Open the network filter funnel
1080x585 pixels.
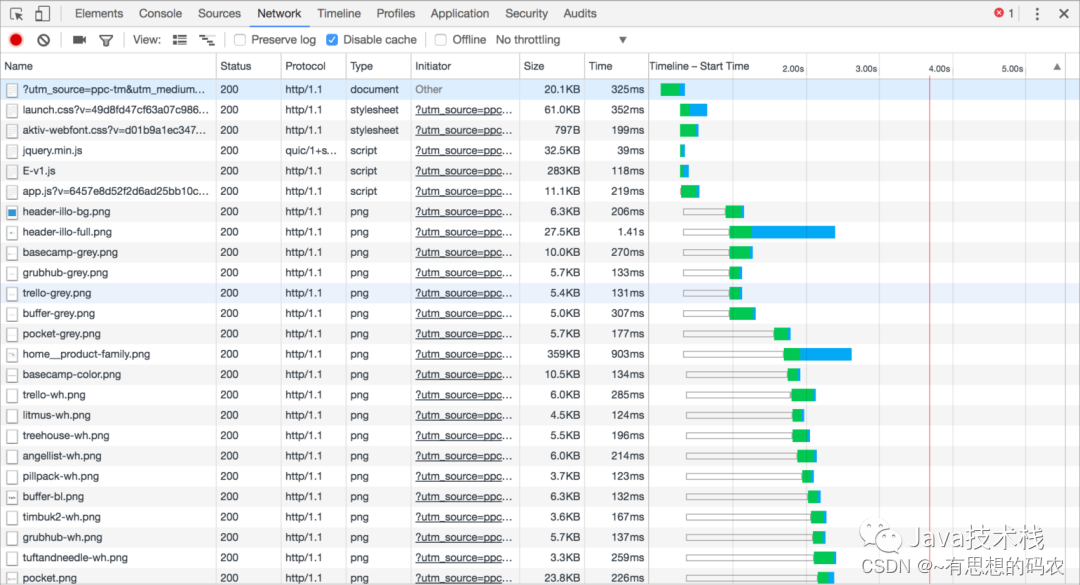point(106,41)
